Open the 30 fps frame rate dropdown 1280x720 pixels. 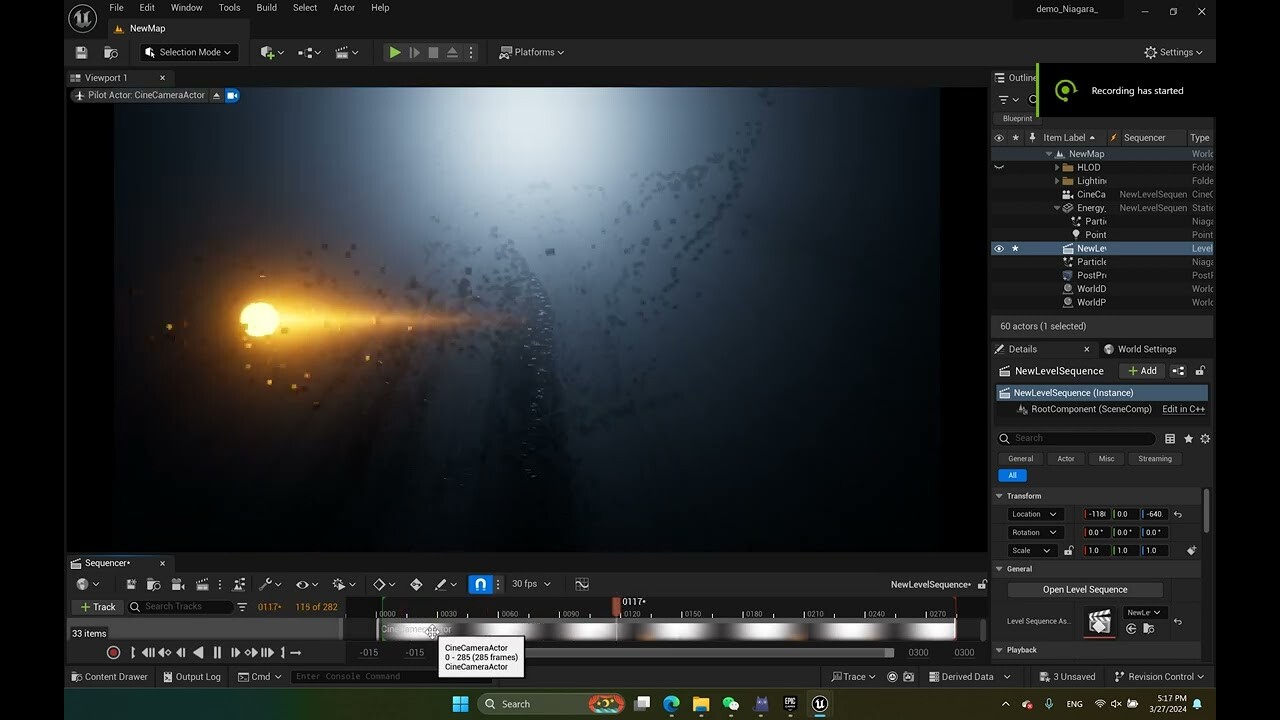pyautogui.click(x=531, y=584)
